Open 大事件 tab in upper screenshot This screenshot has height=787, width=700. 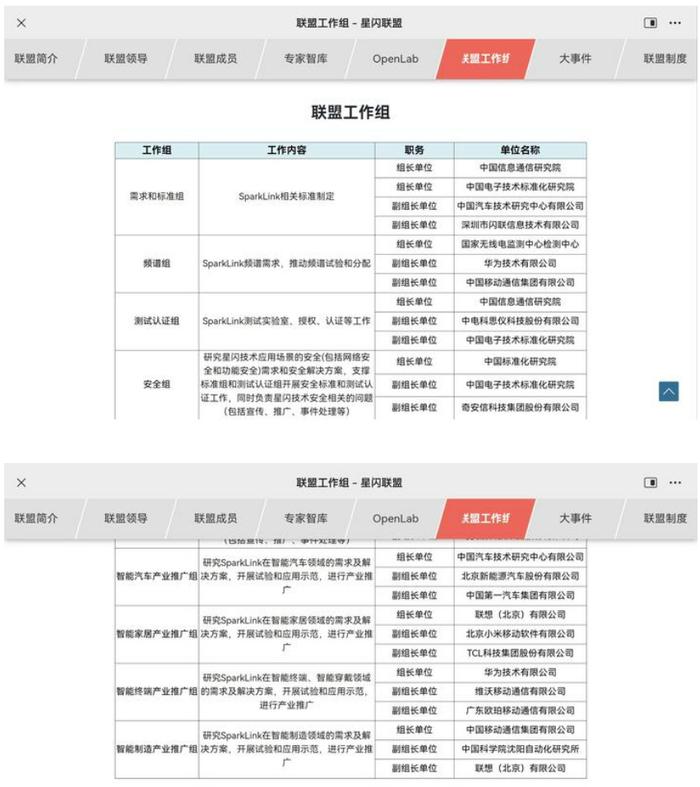tap(575, 59)
